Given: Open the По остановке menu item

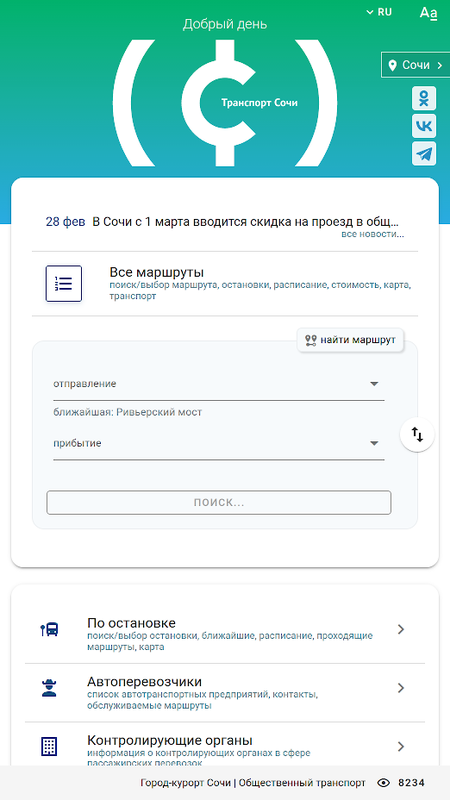Looking at the screenshot, I should (225, 634).
